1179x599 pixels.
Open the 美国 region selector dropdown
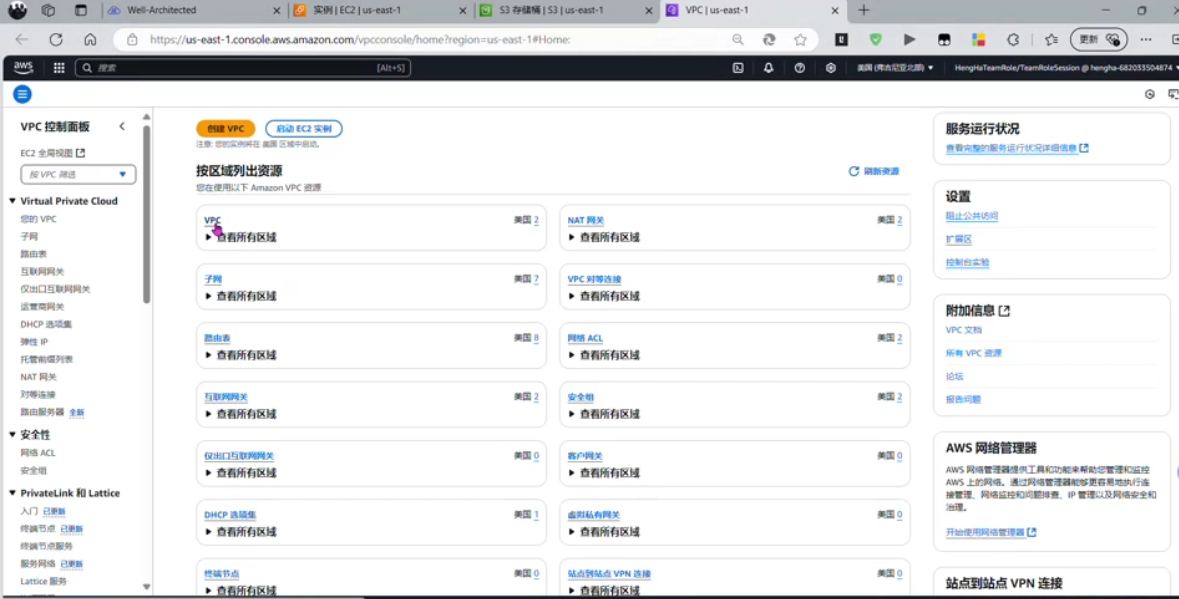point(895,68)
